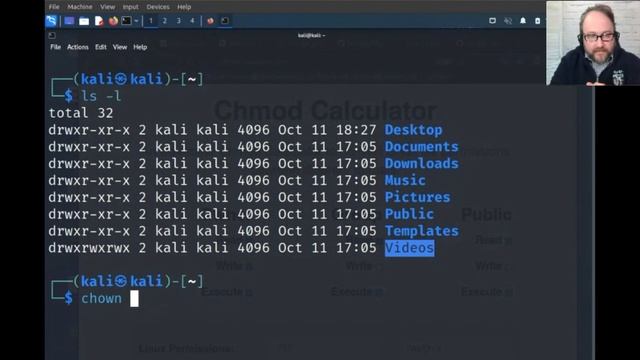Image resolution: width=640 pixels, height=360 pixels.
Task: Expand the terminal launcher dropdown arrow
Action: pyautogui.click(x=136, y=21)
